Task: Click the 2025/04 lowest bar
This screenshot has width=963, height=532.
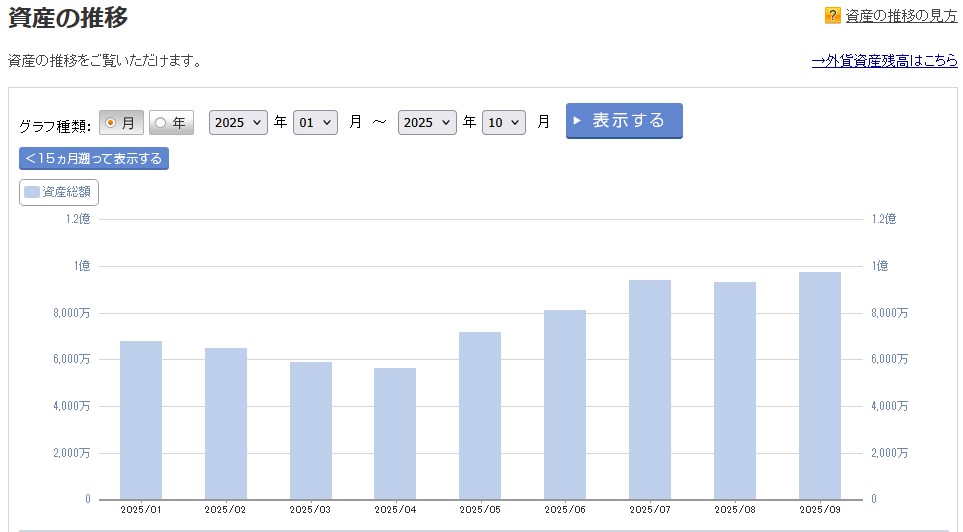Action: click(x=395, y=433)
